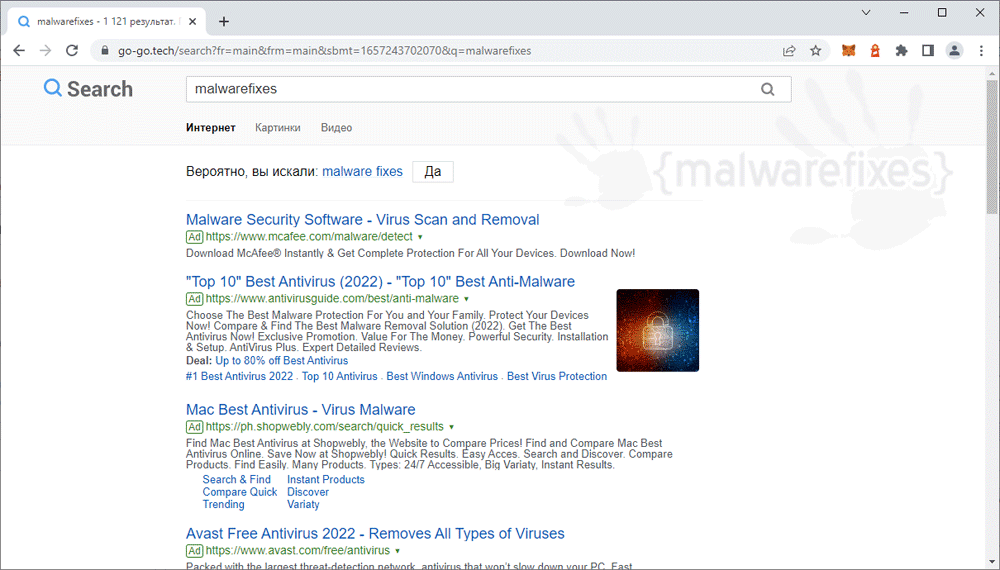Select the malwarefixes browser tab
1000x570 pixels.
click(x=105, y=22)
